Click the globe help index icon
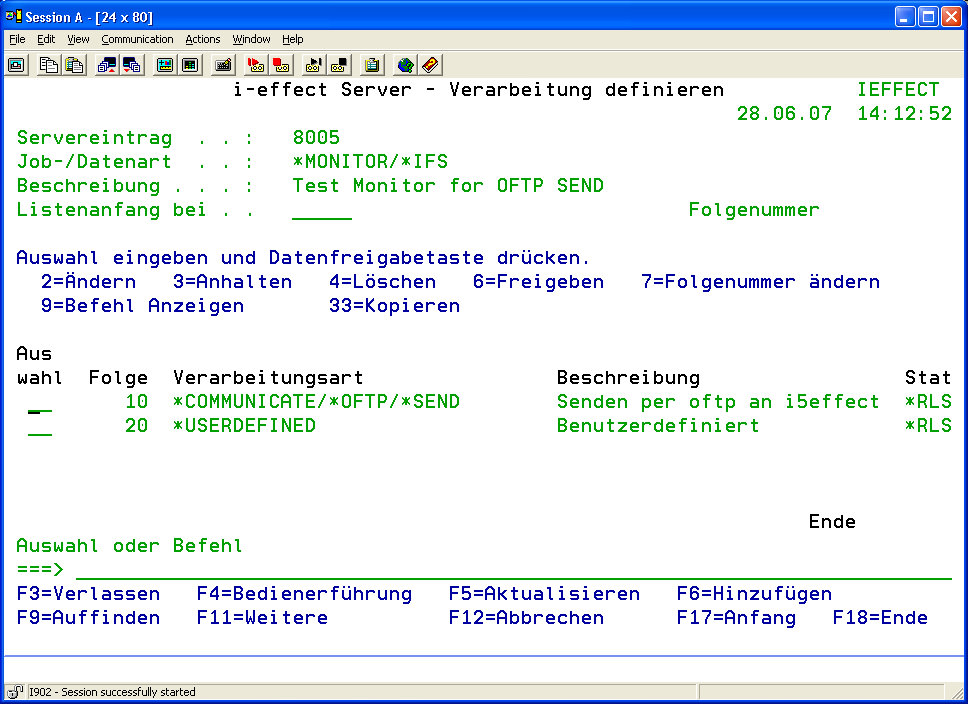This screenshot has width=968, height=704. point(405,65)
